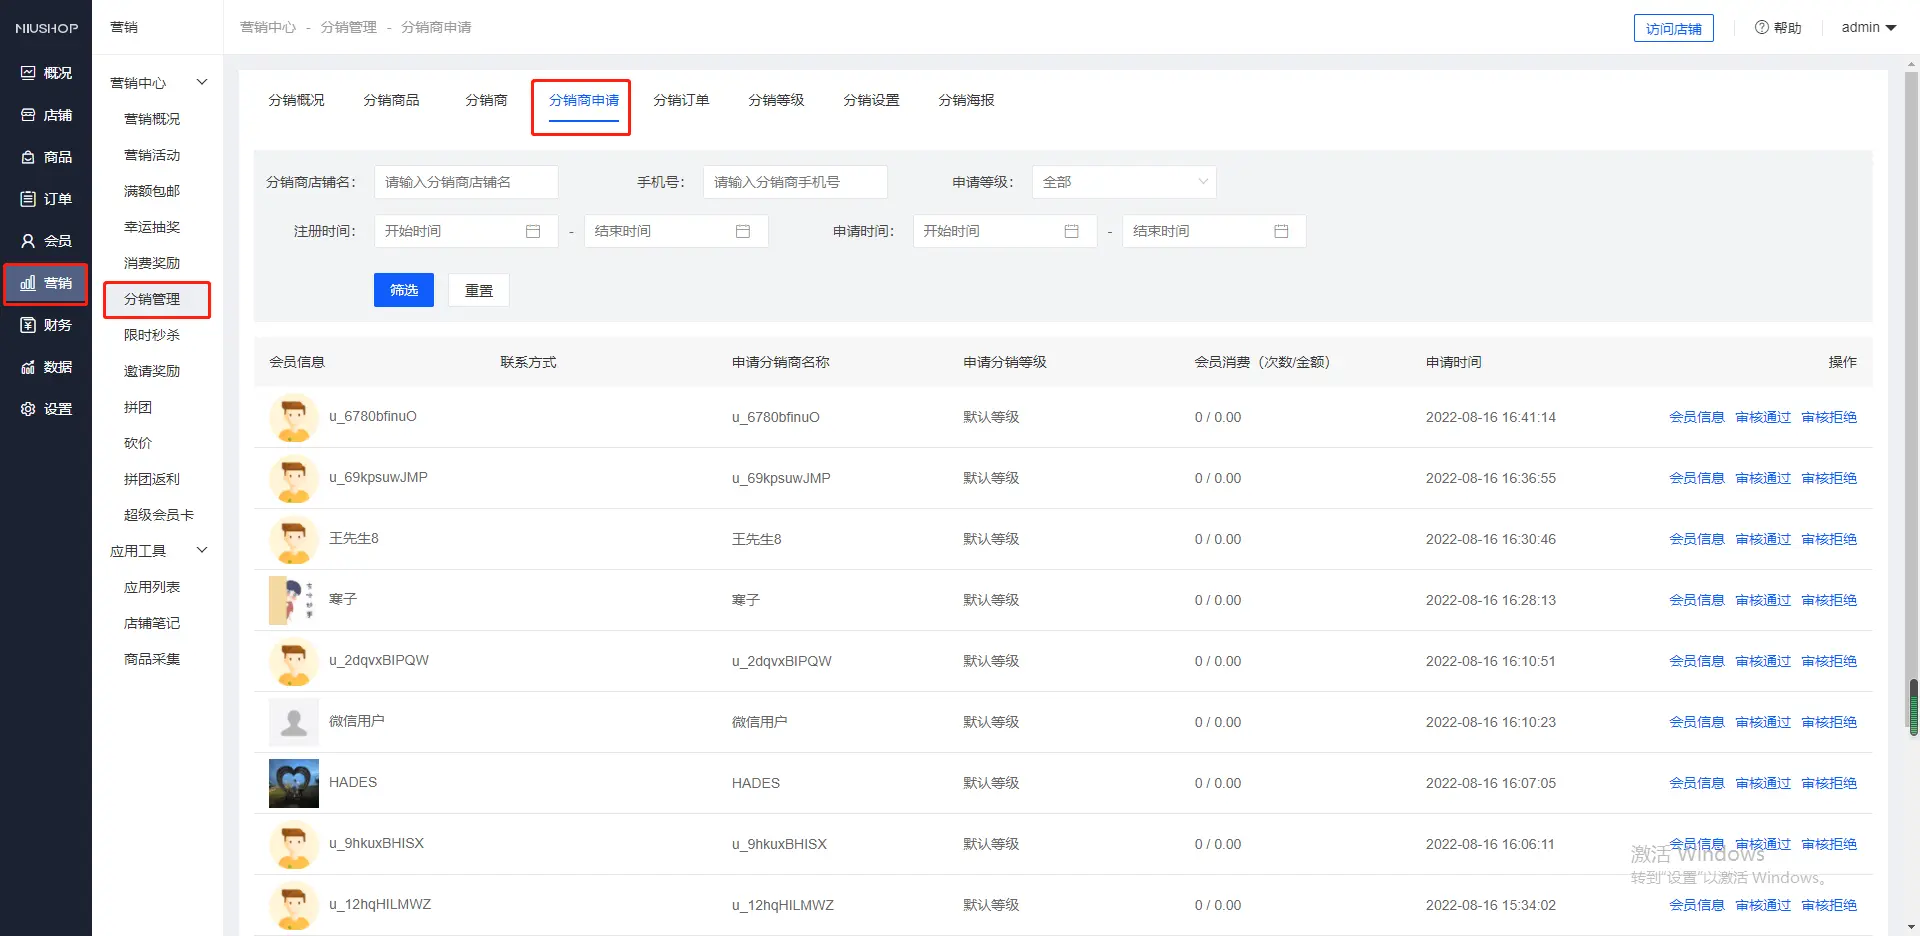This screenshot has height=936, width=1920.
Task: Open the 店铺 shop sidebar icon
Action: click(28, 115)
